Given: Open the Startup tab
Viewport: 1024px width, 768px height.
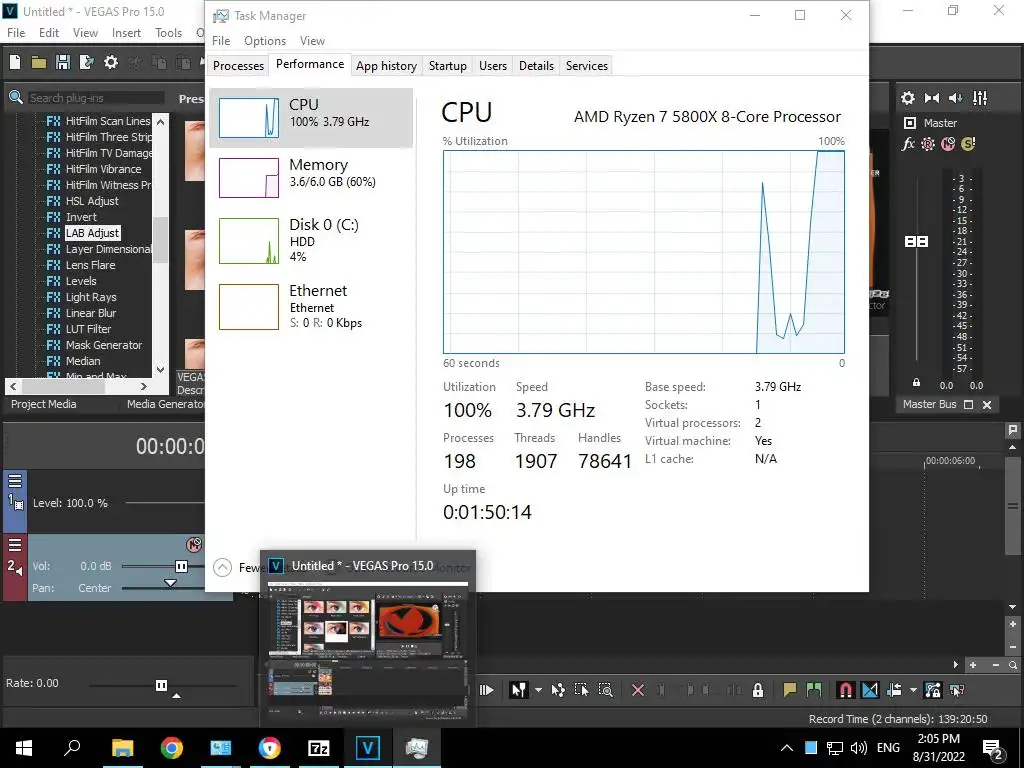Looking at the screenshot, I should pos(448,65).
